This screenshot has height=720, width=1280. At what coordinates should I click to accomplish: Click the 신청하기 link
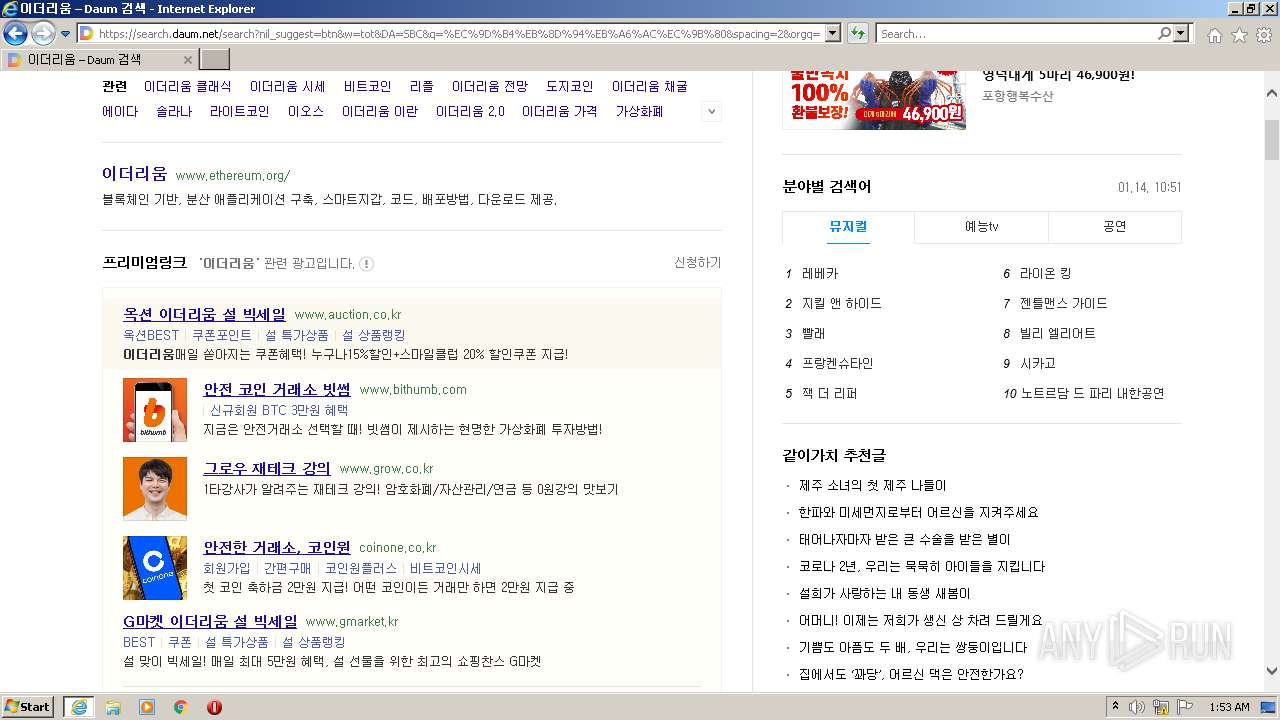pyautogui.click(x=697, y=262)
